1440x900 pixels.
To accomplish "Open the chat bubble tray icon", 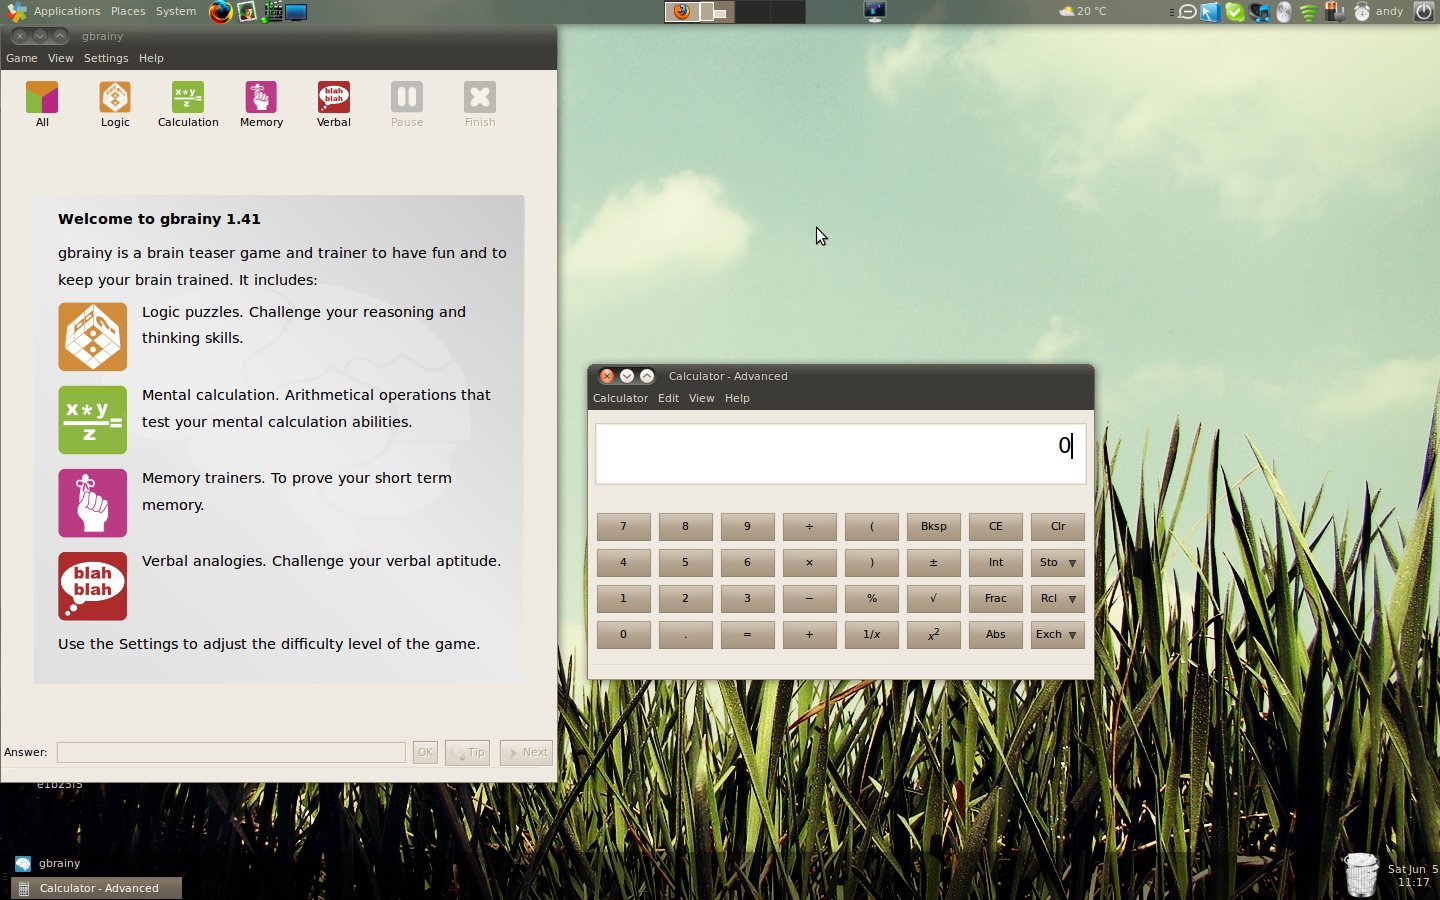I will pos(1187,12).
